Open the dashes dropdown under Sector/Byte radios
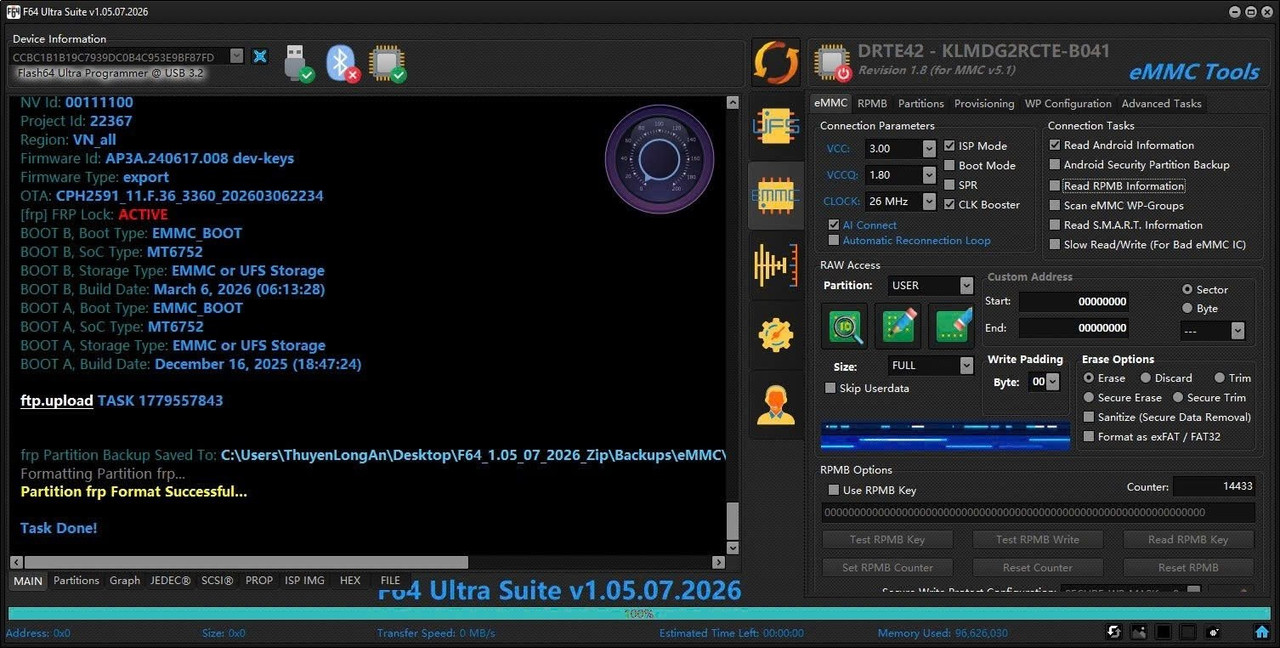The width and height of the screenshot is (1280, 648). point(1238,330)
